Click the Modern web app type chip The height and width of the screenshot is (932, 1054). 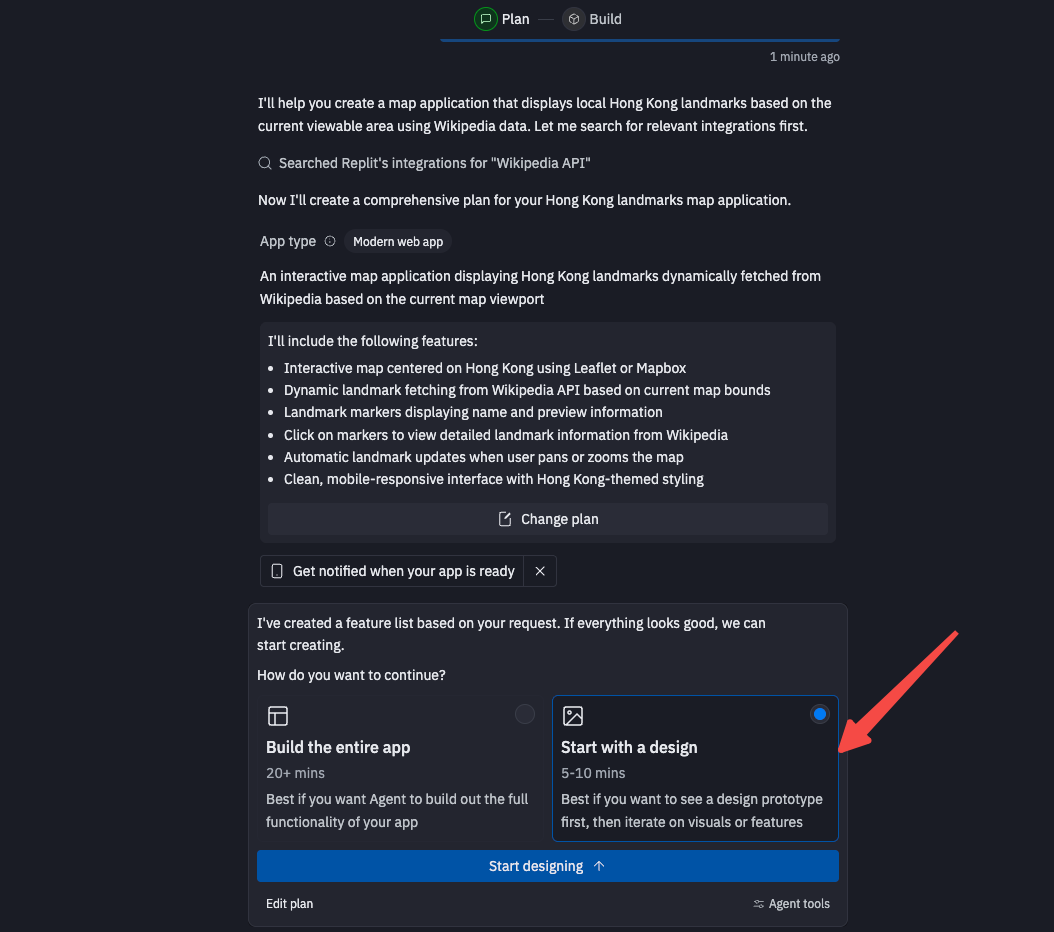pyautogui.click(x=398, y=241)
